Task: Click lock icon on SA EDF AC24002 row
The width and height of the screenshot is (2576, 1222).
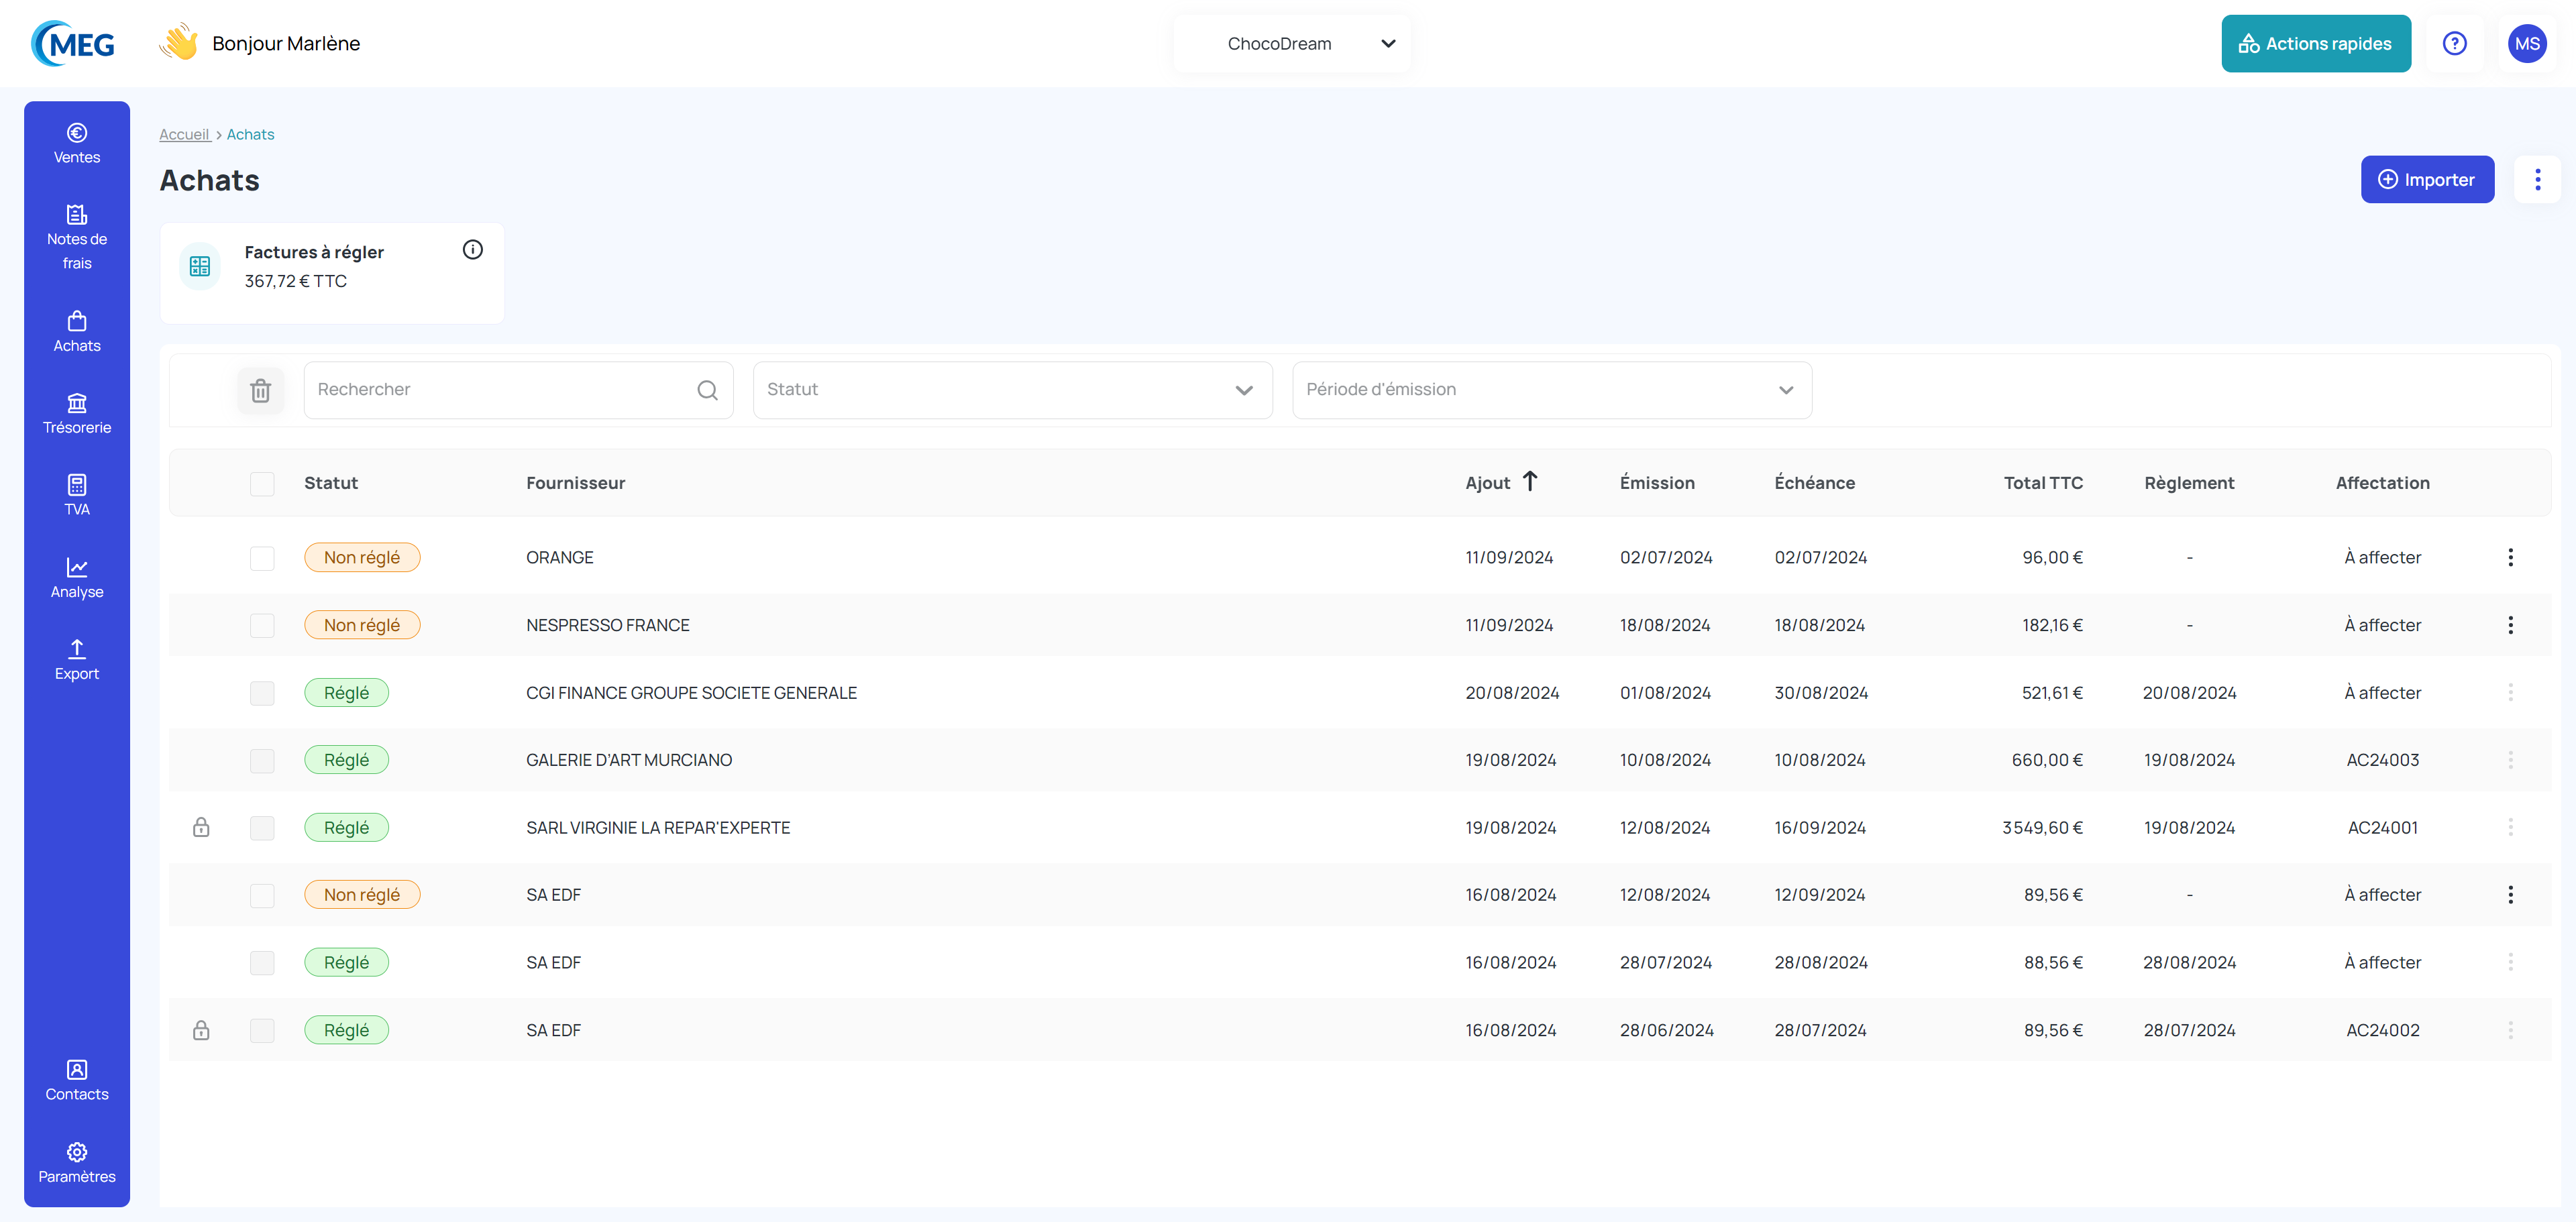Action: click(201, 1030)
